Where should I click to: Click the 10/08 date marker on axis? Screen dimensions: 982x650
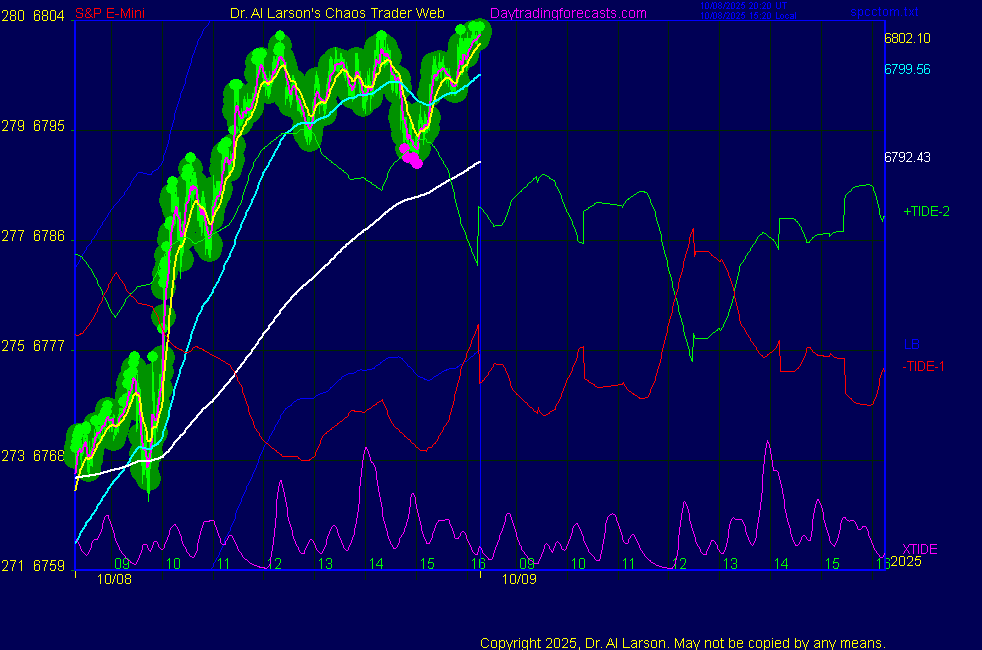[x=114, y=579]
